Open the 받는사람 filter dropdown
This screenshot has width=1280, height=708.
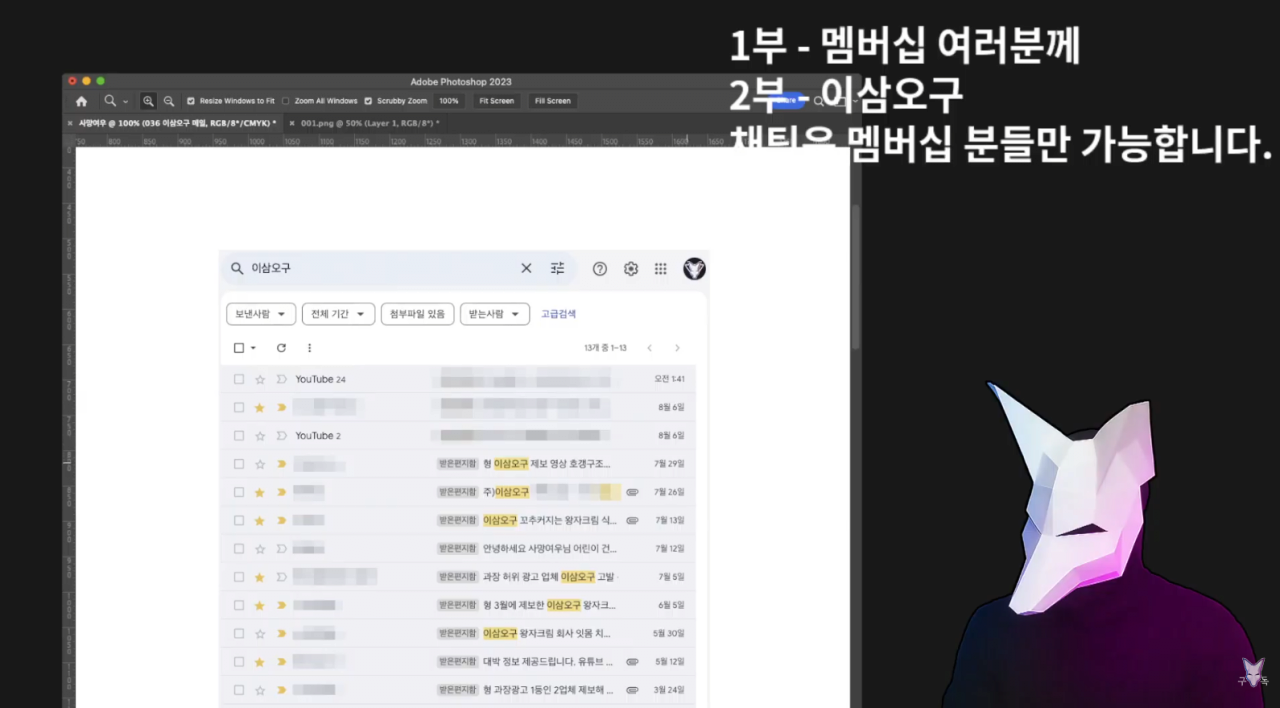click(495, 314)
